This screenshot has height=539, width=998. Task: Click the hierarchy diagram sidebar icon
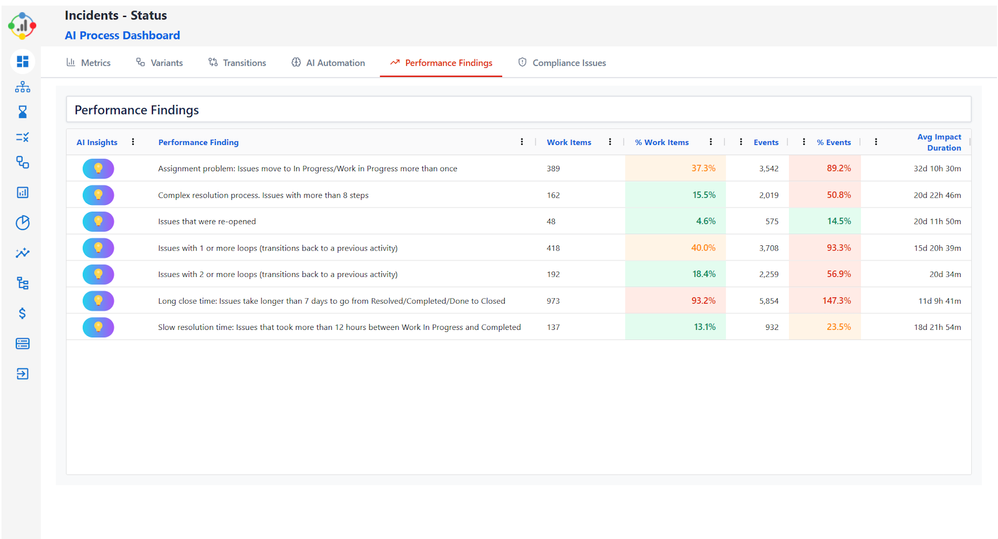tap(22, 87)
